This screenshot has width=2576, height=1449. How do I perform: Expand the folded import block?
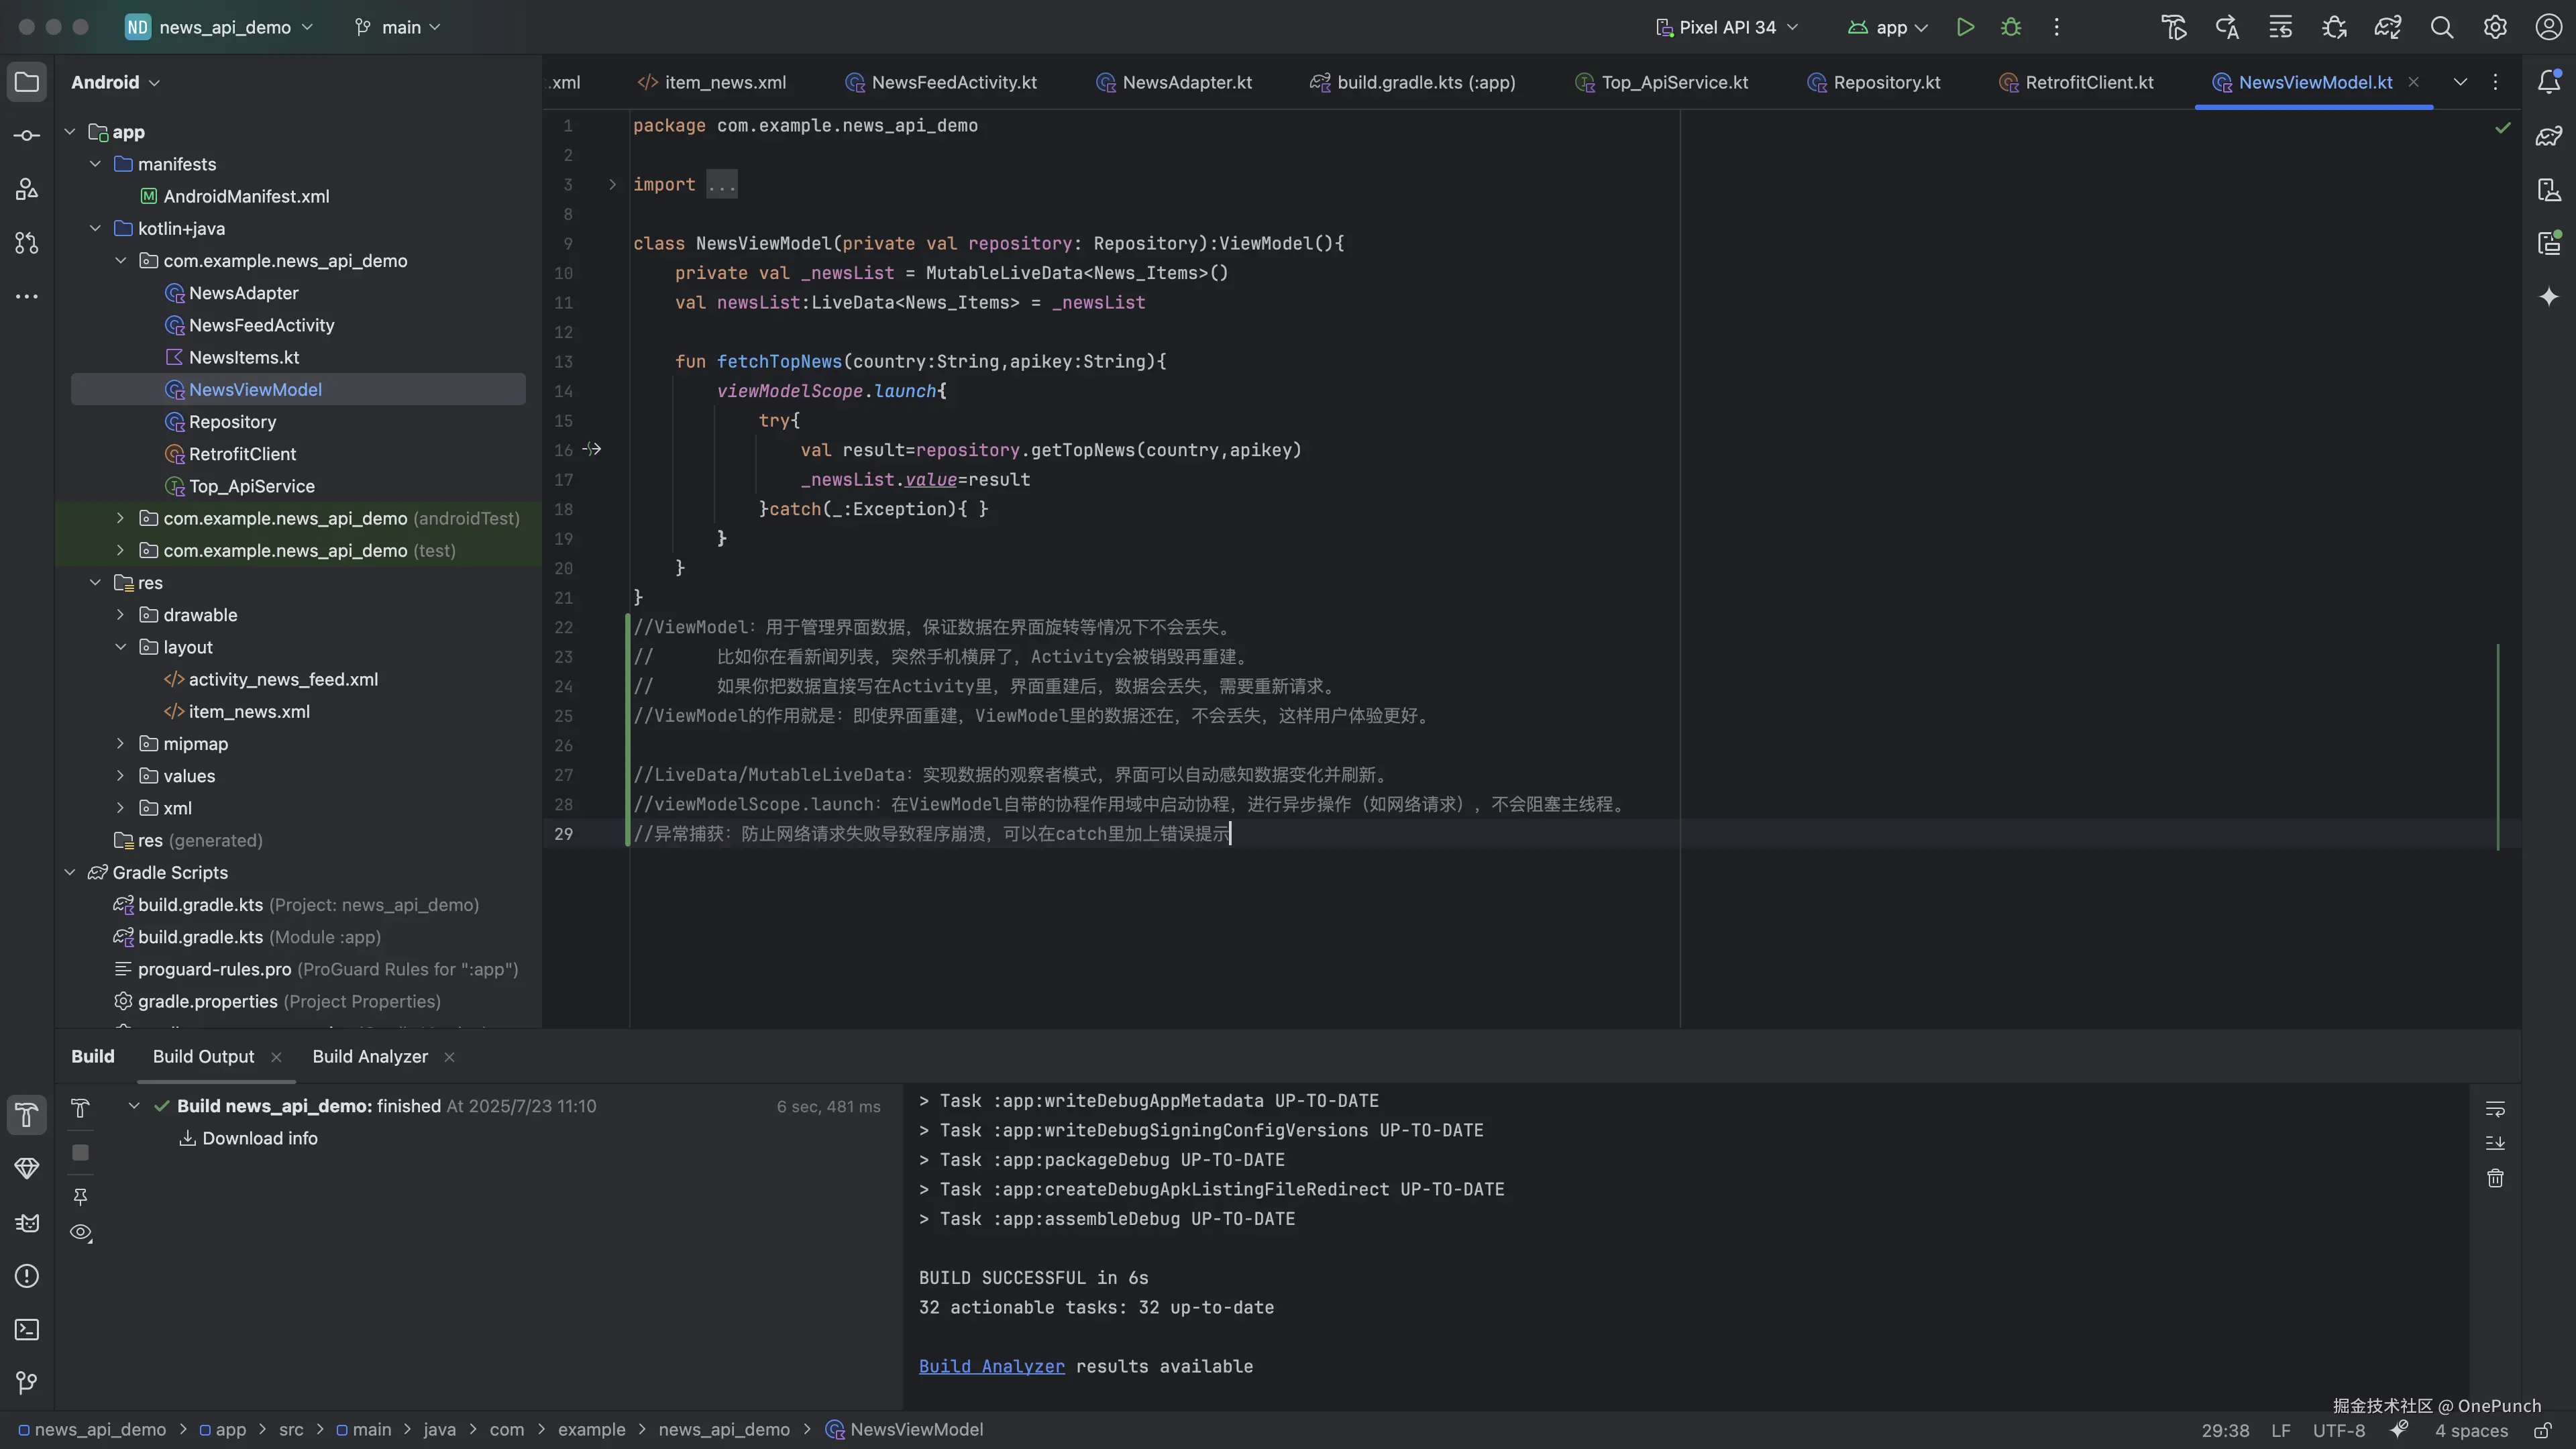tap(612, 184)
